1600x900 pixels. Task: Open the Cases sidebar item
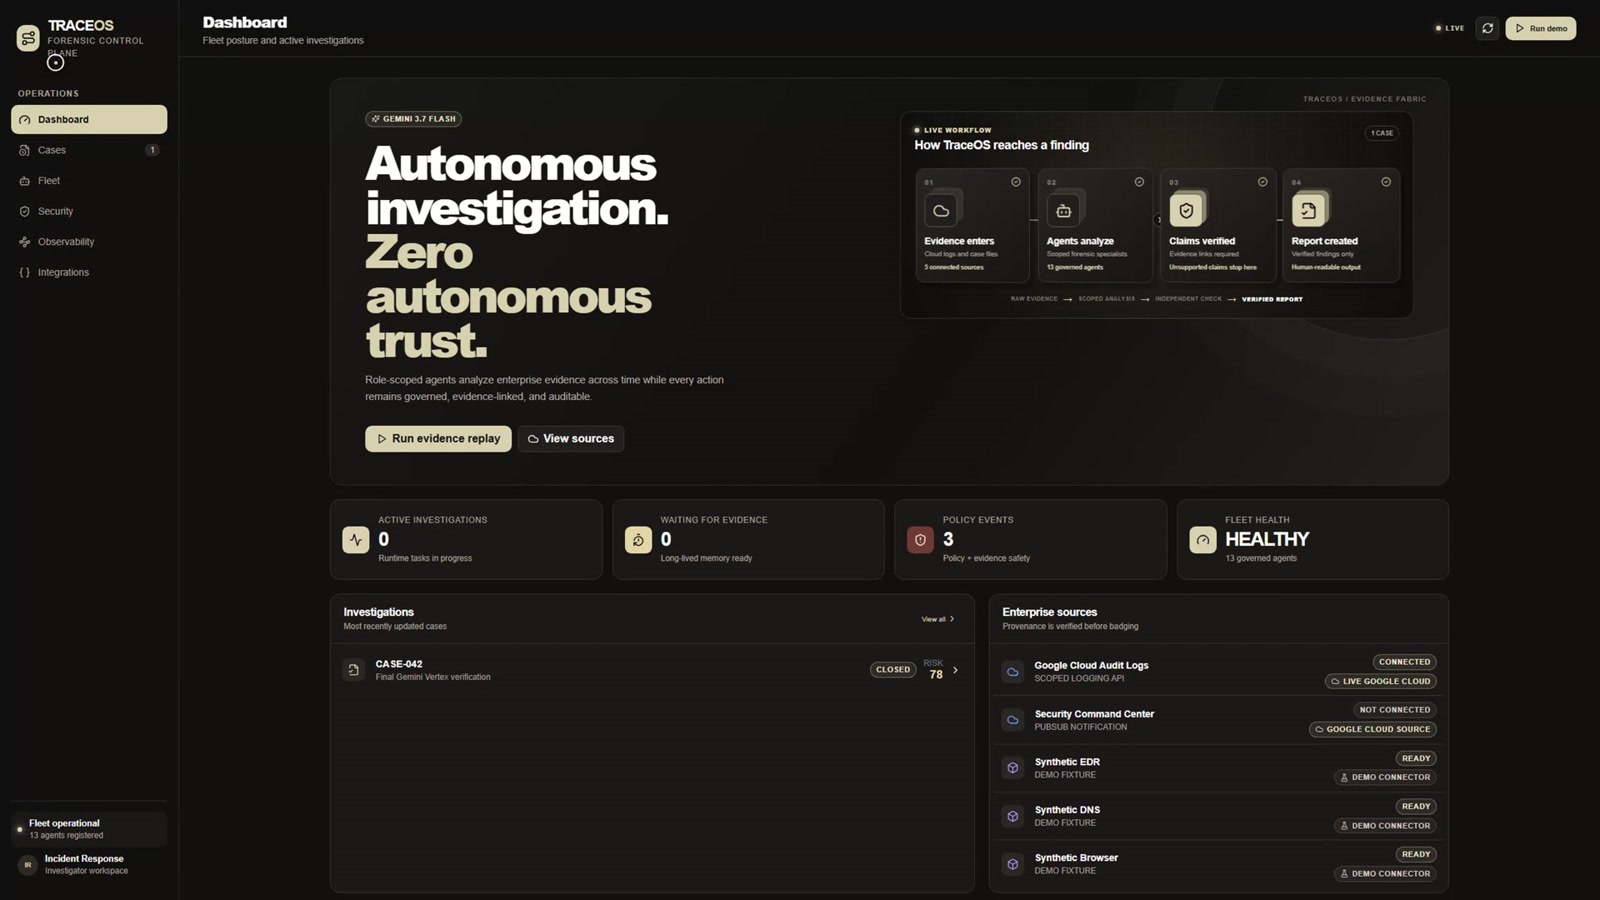point(89,150)
